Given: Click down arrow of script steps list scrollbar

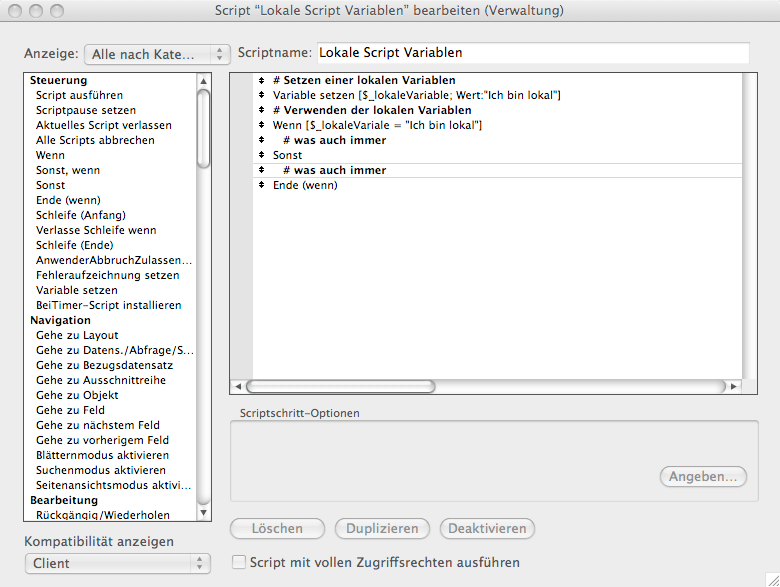Looking at the screenshot, I should pos(204,513).
